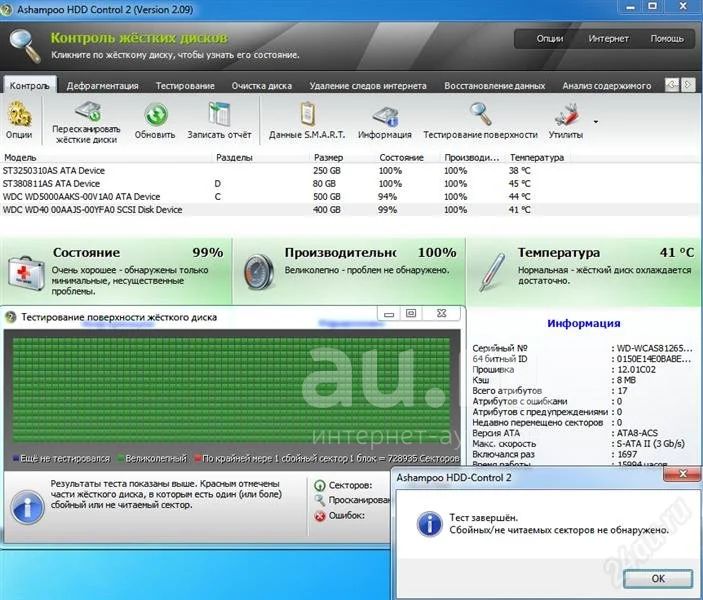Open the Помощь header menu
This screenshot has width=703, height=600.
(x=667, y=39)
